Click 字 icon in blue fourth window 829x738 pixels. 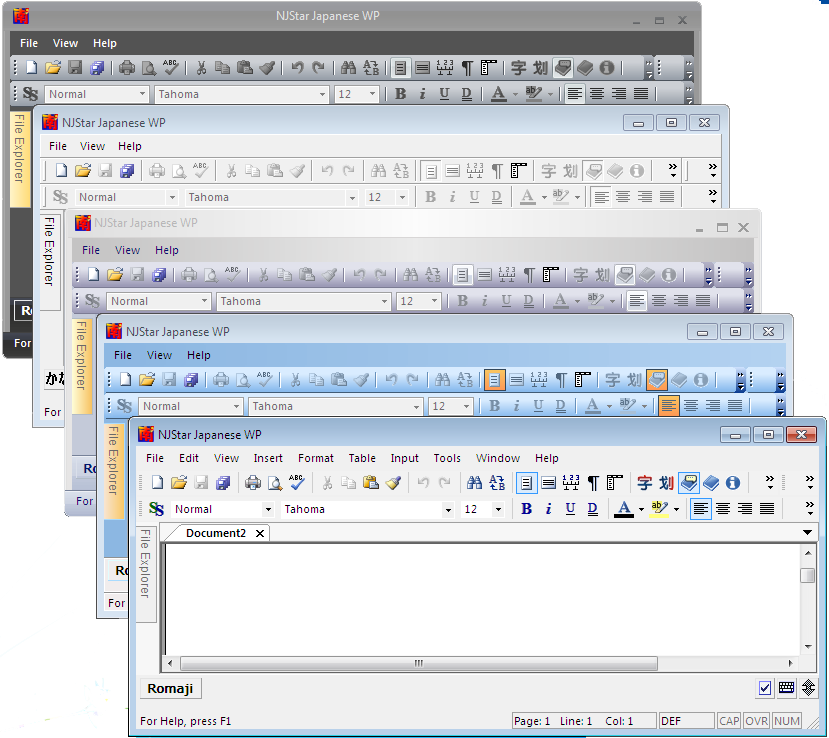pyautogui.click(x=613, y=380)
